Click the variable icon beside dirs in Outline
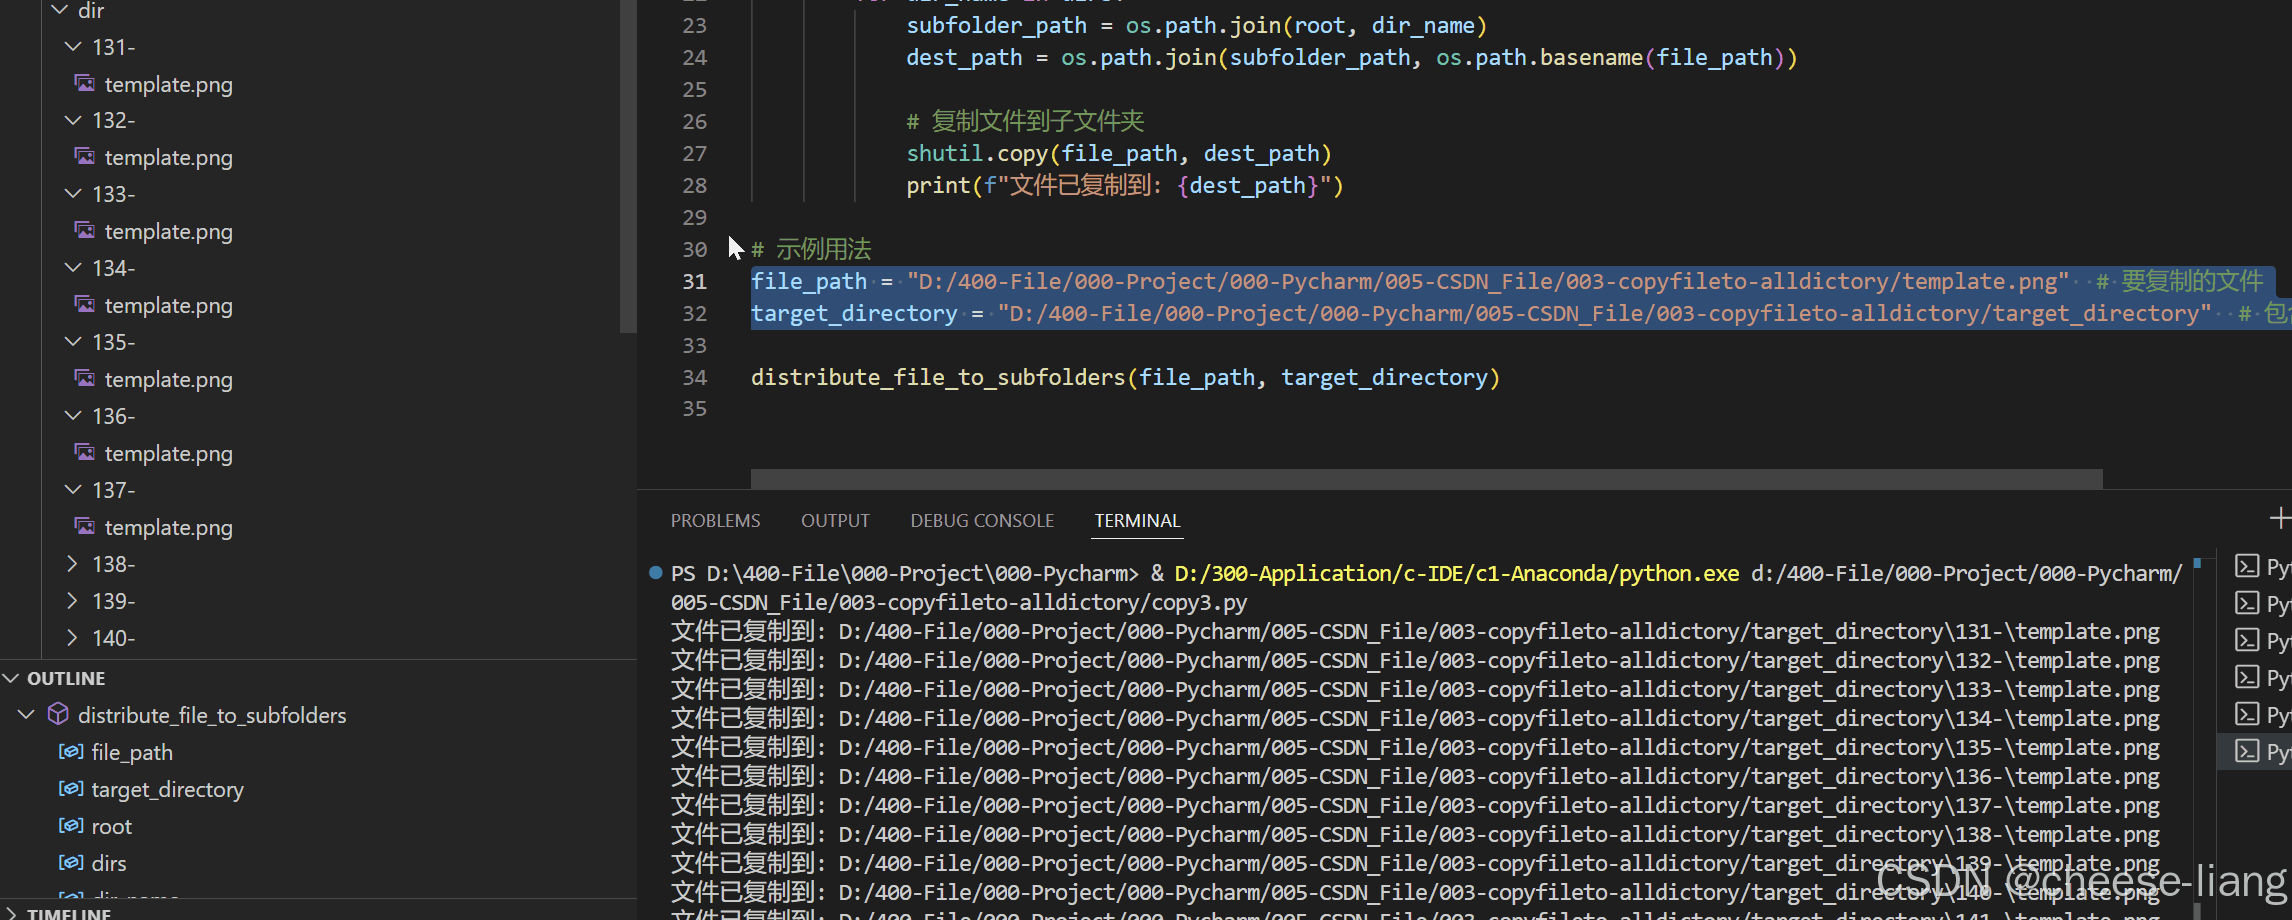Image resolution: width=2292 pixels, height=920 pixels. 70,862
